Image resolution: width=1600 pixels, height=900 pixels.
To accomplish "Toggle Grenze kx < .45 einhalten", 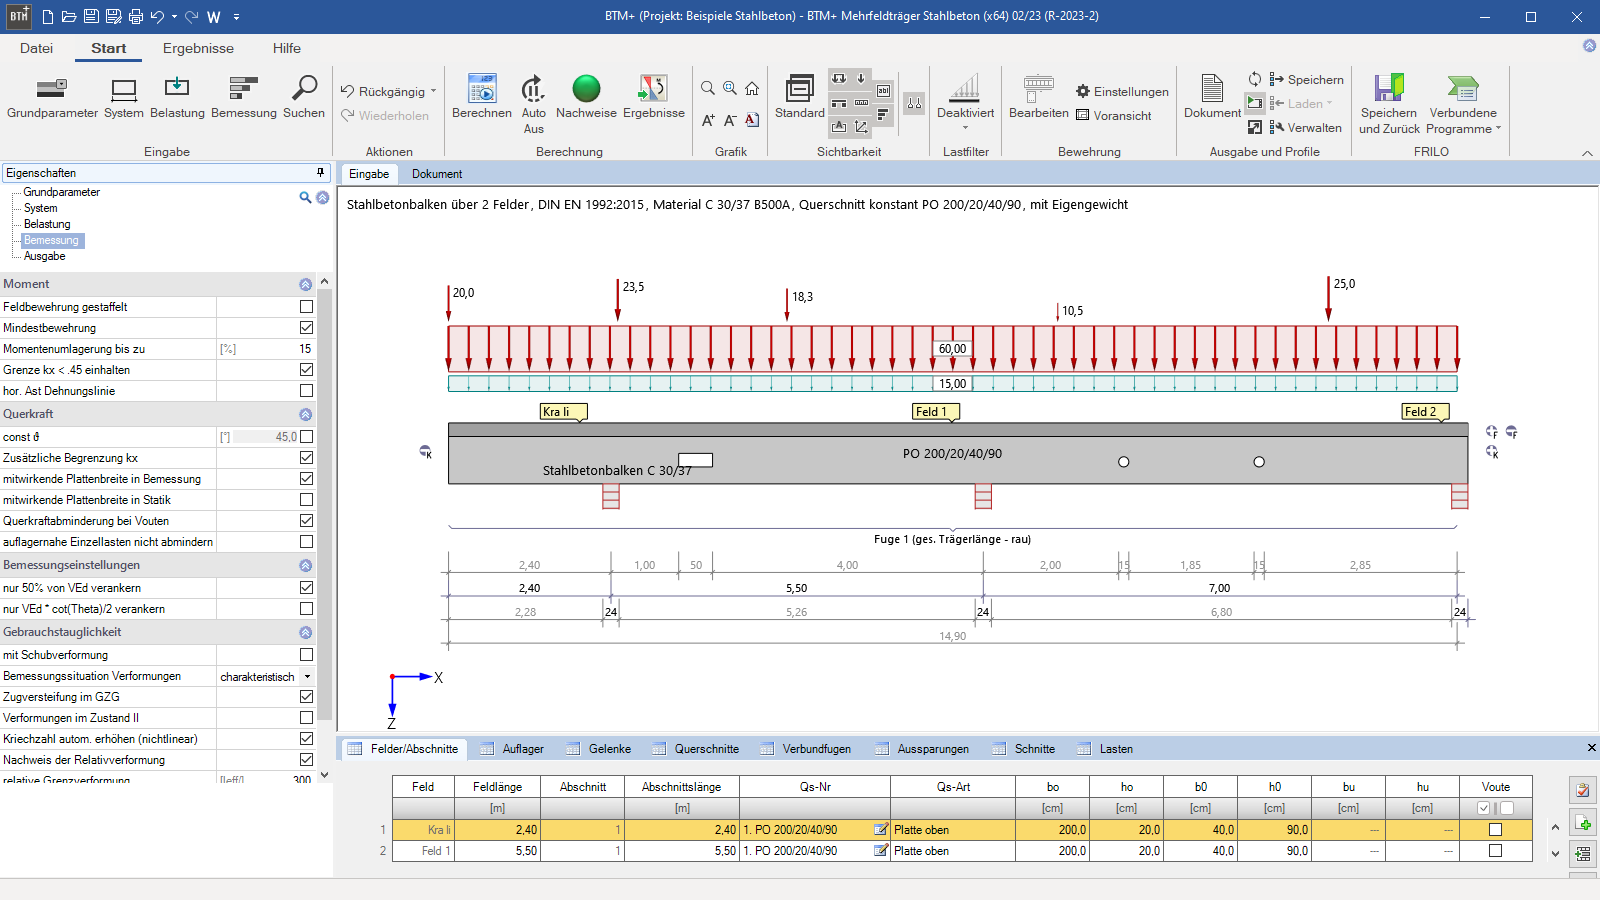I will [306, 370].
